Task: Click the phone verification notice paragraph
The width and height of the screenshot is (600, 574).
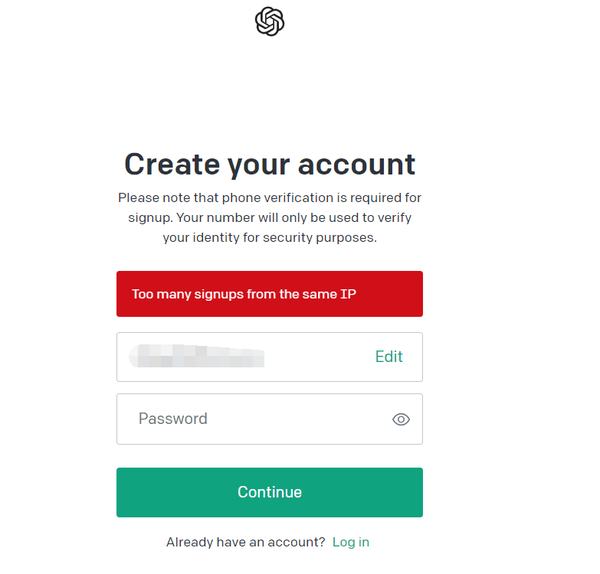Action: [270, 218]
